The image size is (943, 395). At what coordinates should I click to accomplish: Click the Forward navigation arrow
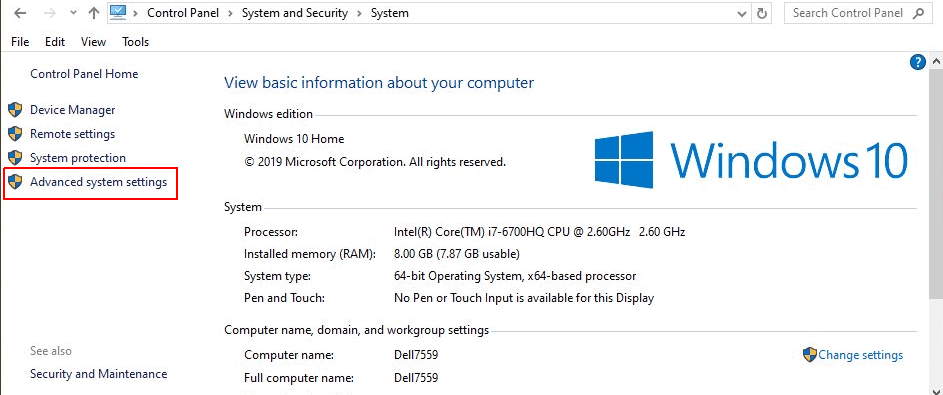[51, 13]
